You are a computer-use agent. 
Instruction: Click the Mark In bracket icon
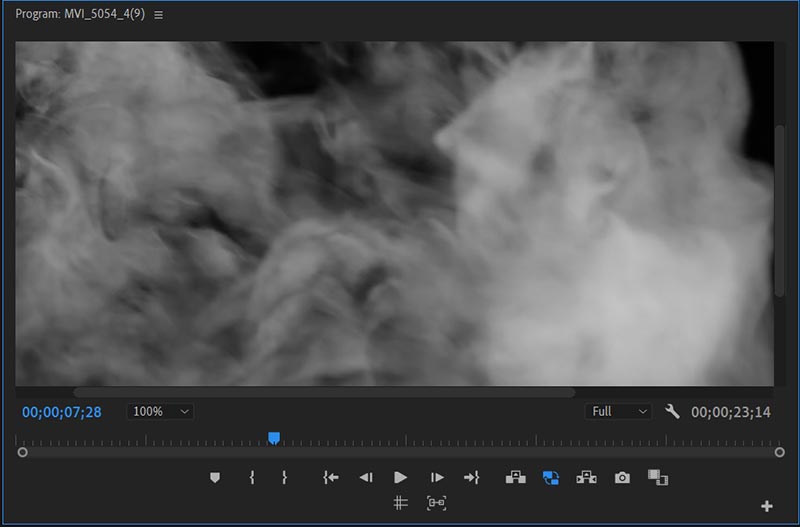coord(251,478)
